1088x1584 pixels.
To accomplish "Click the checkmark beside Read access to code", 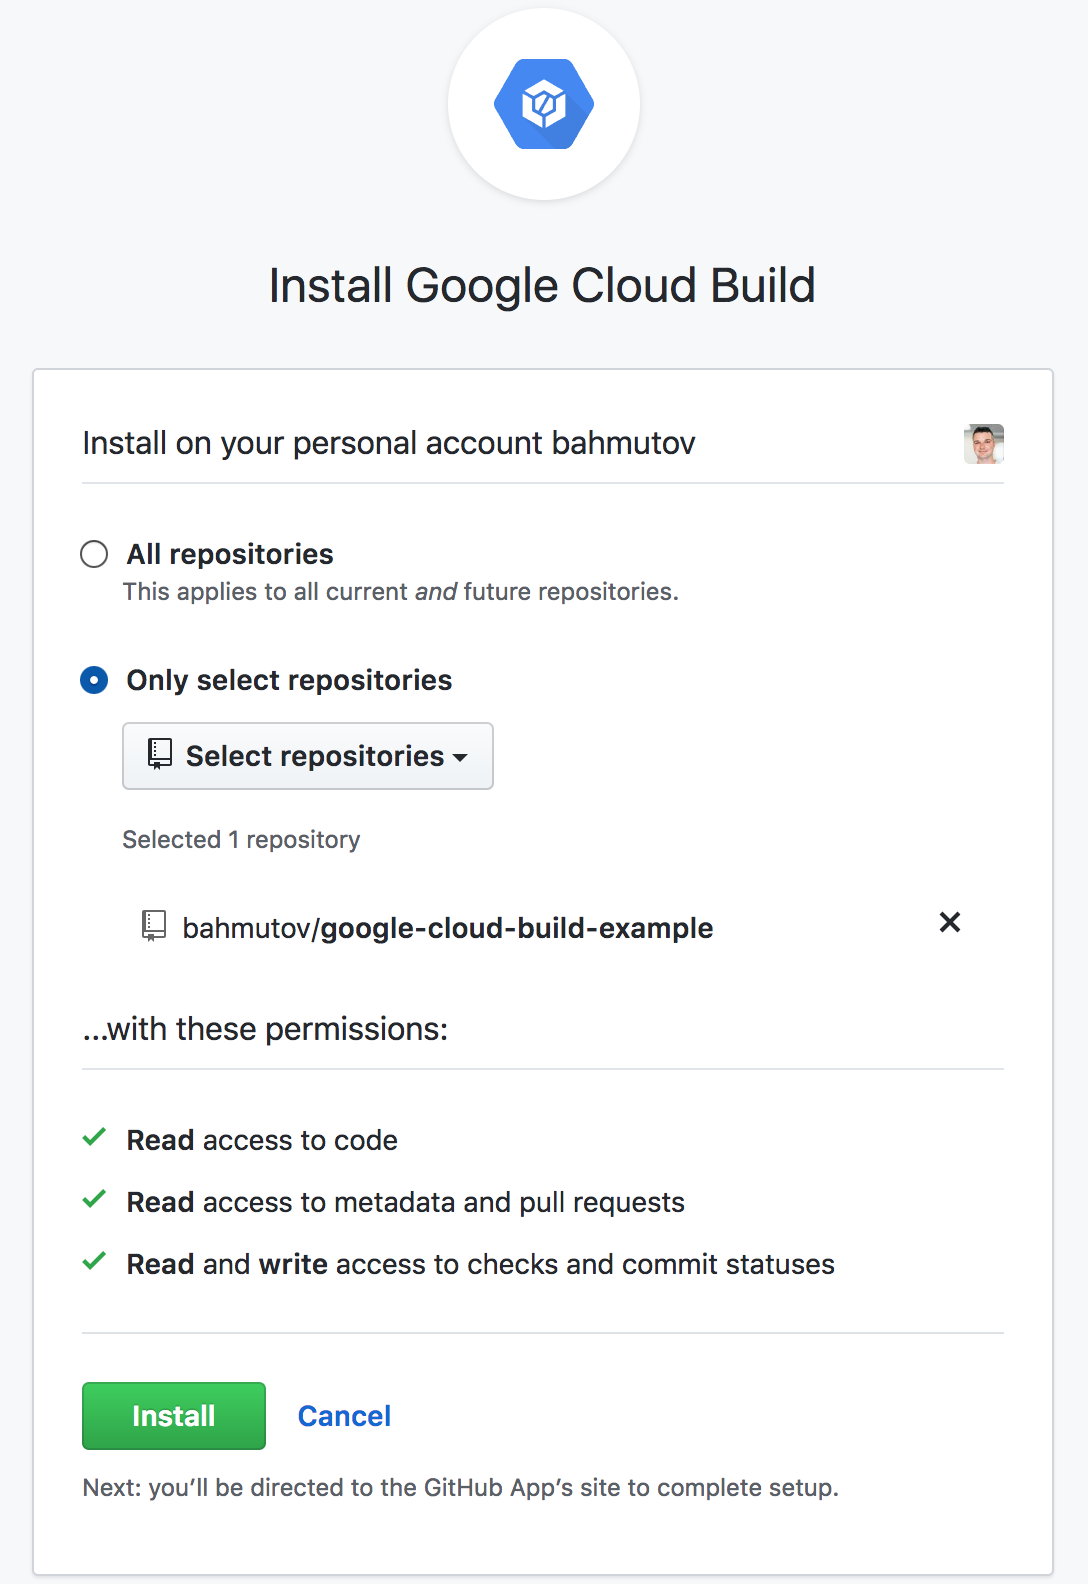I will 94,1137.
